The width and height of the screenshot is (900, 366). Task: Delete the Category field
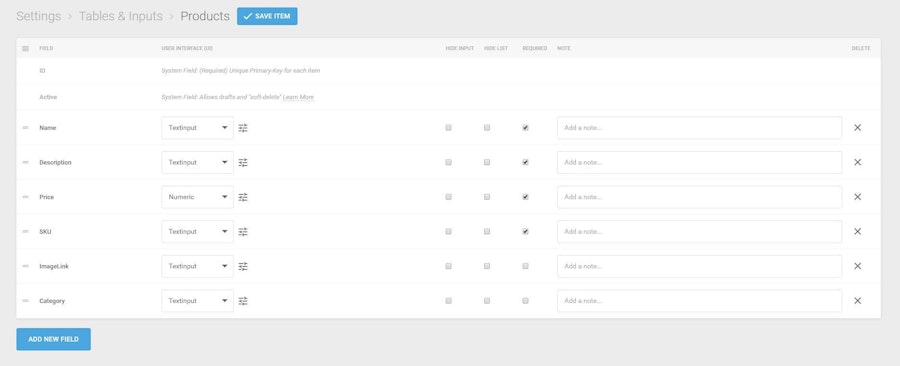[858, 301]
